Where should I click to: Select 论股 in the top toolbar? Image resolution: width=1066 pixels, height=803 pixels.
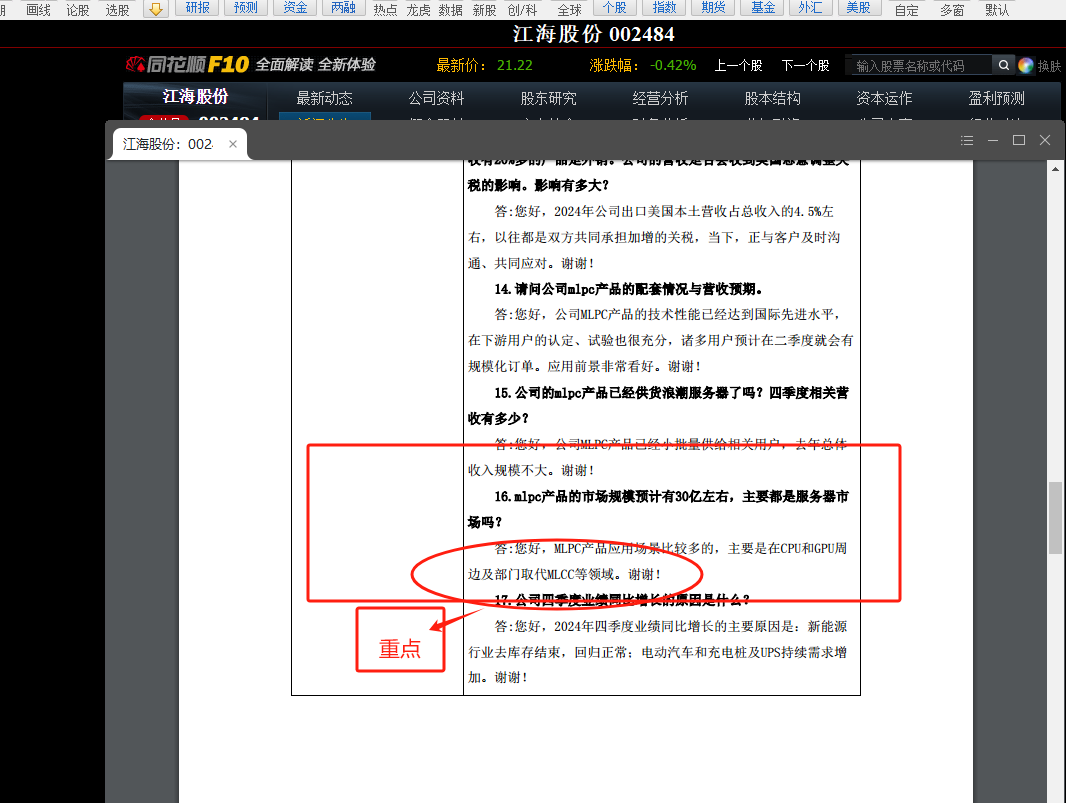(78, 10)
